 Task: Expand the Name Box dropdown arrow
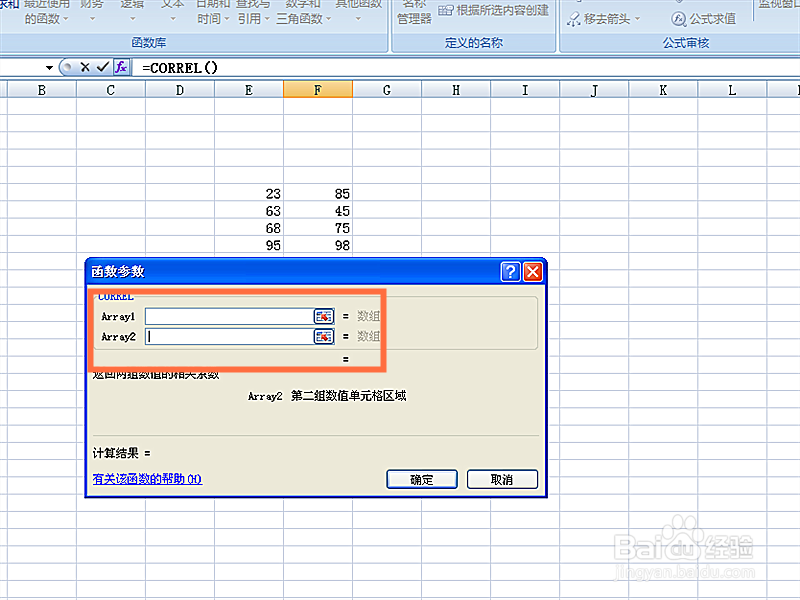[x=49, y=67]
